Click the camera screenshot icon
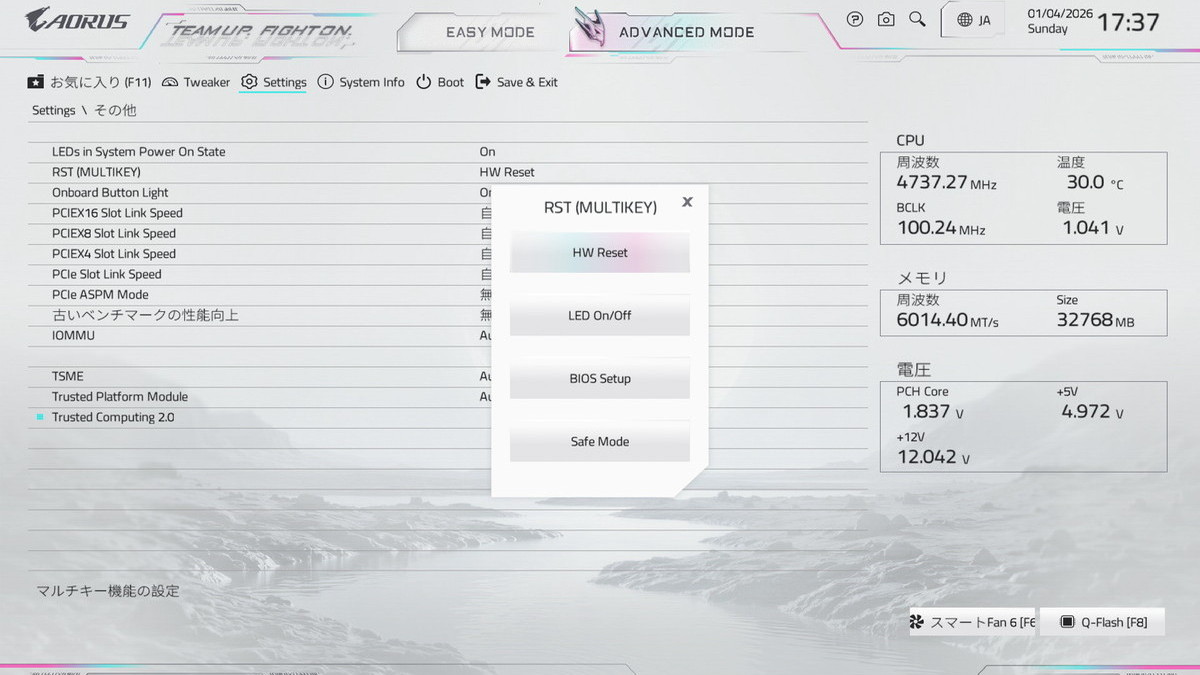This screenshot has height=675, width=1200. (886, 19)
